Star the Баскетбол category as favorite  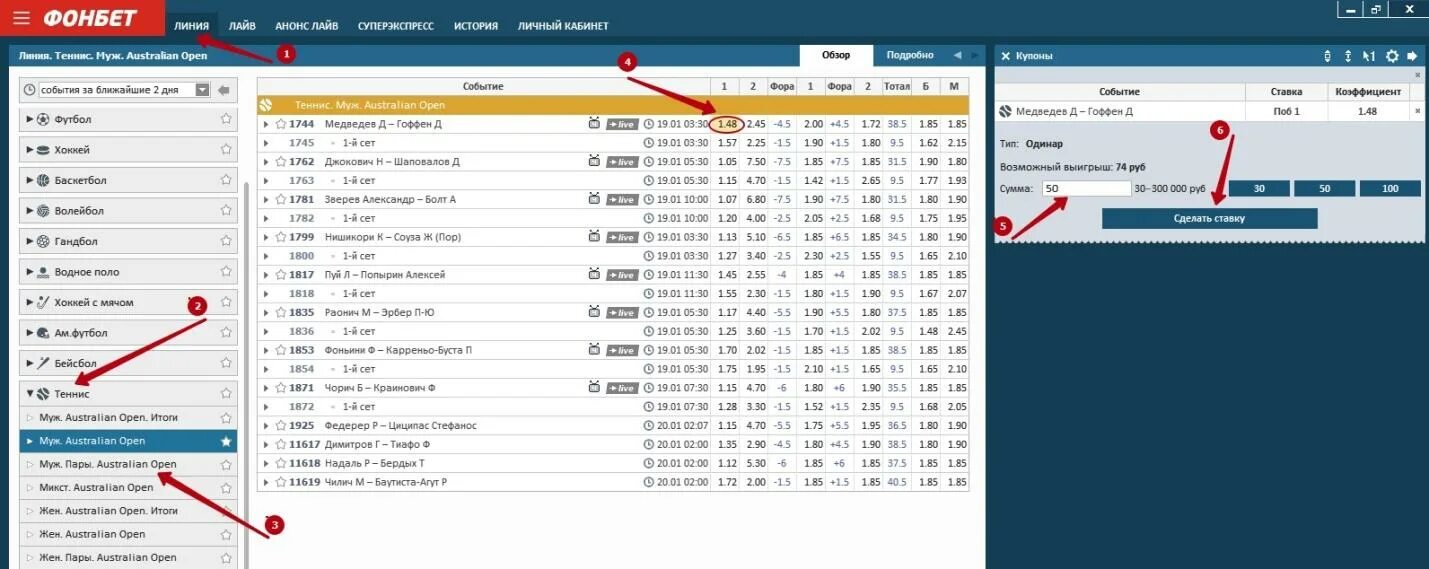(226, 180)
